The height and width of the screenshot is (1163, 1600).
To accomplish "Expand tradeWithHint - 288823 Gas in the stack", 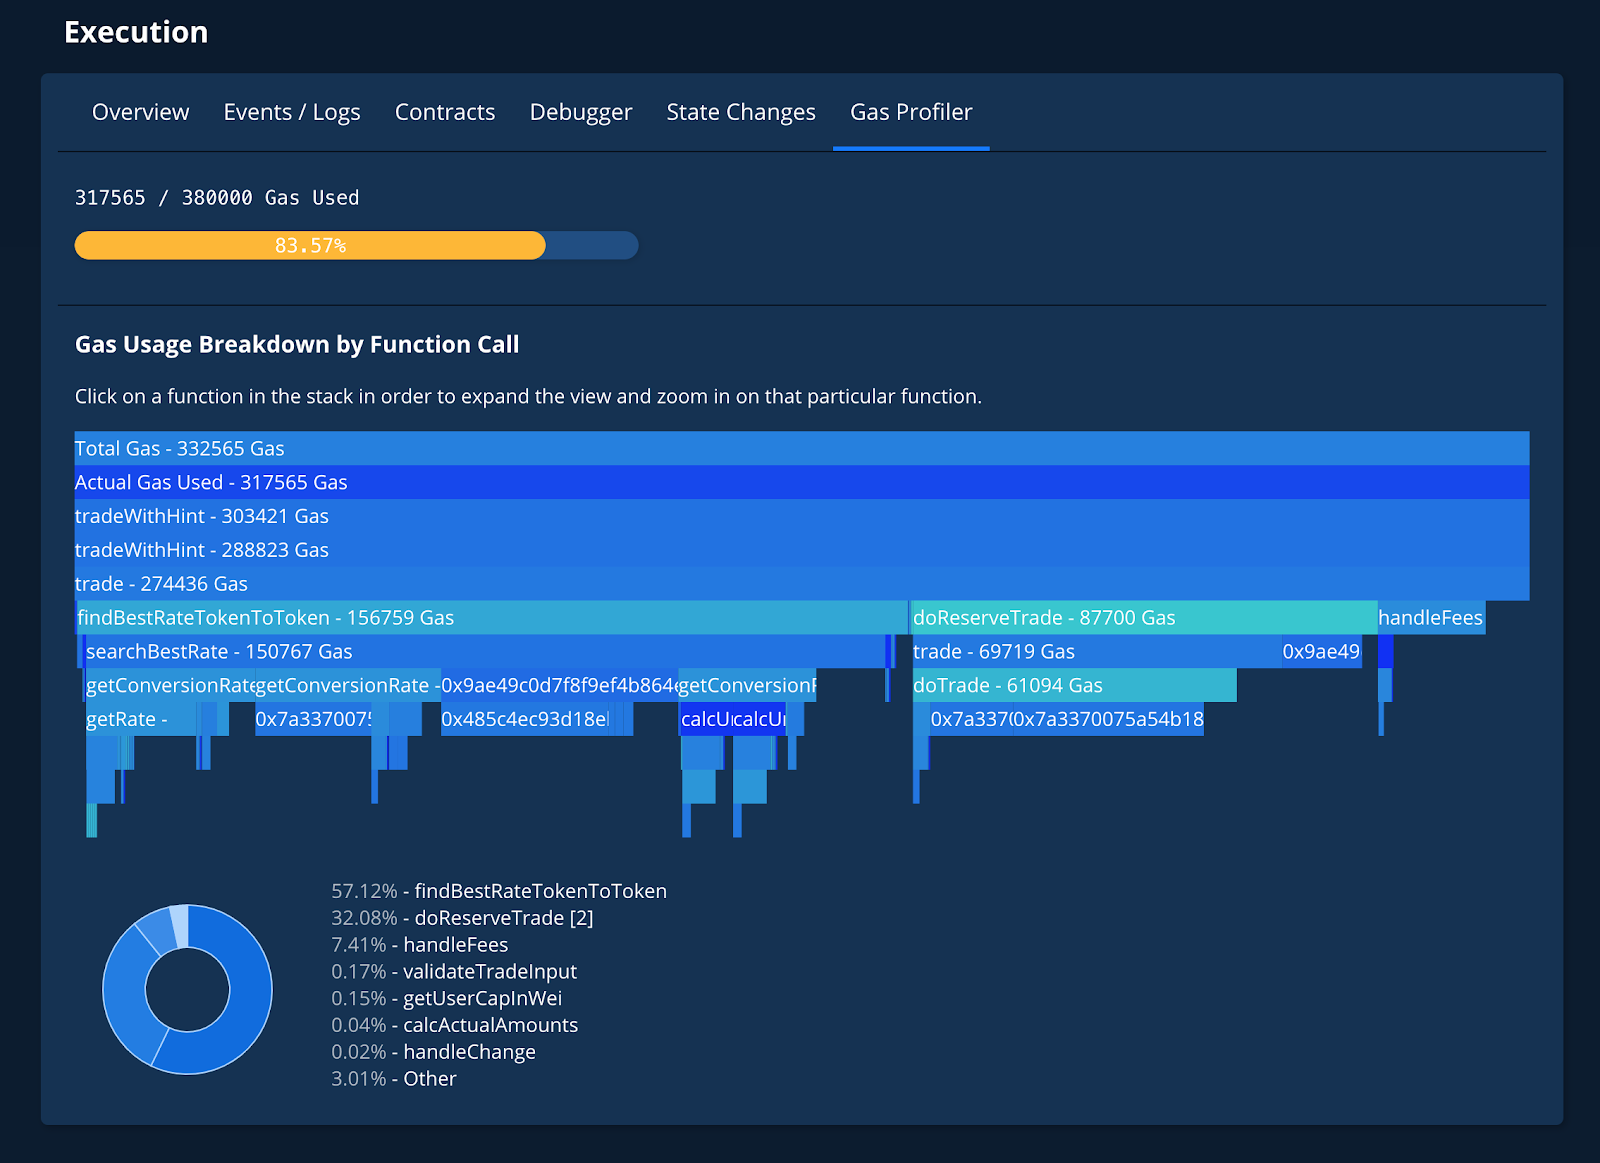I will 802,550.
